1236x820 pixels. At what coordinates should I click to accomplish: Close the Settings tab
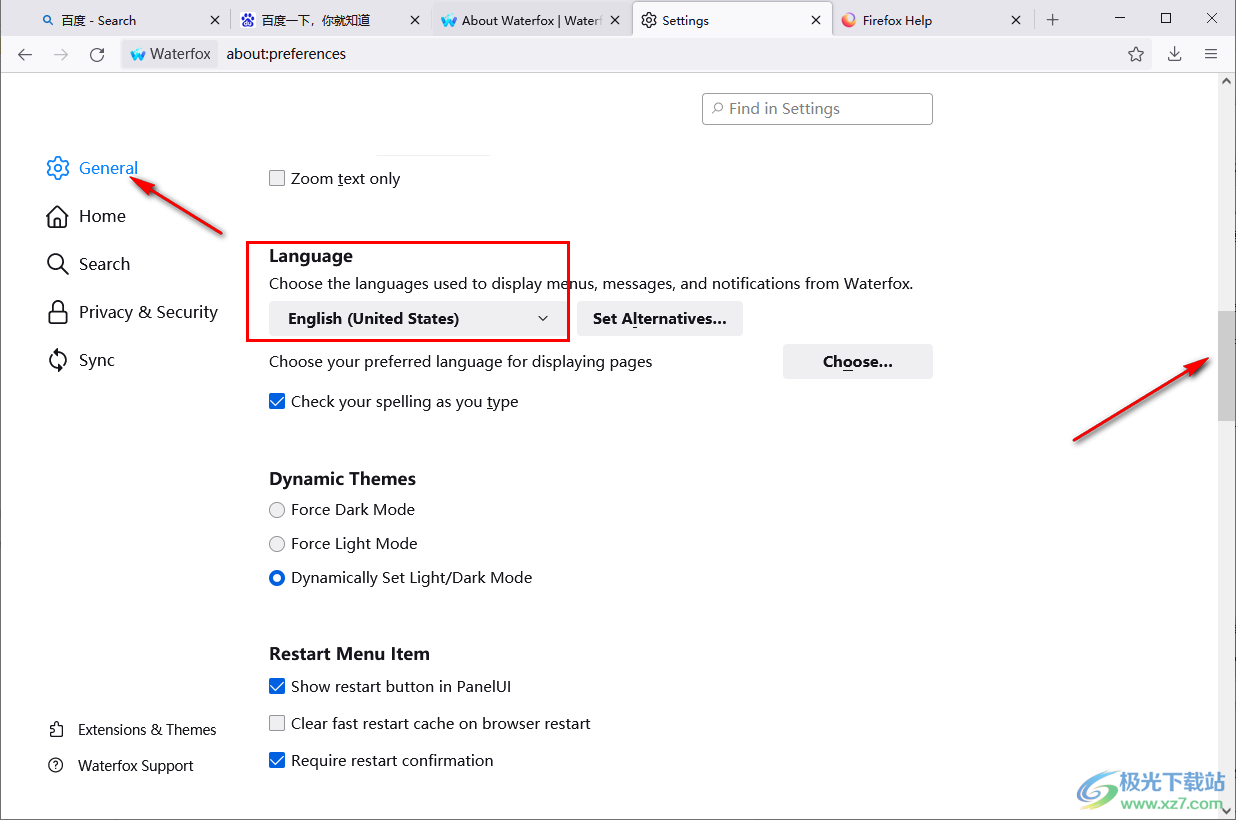[x=816, y=20]
